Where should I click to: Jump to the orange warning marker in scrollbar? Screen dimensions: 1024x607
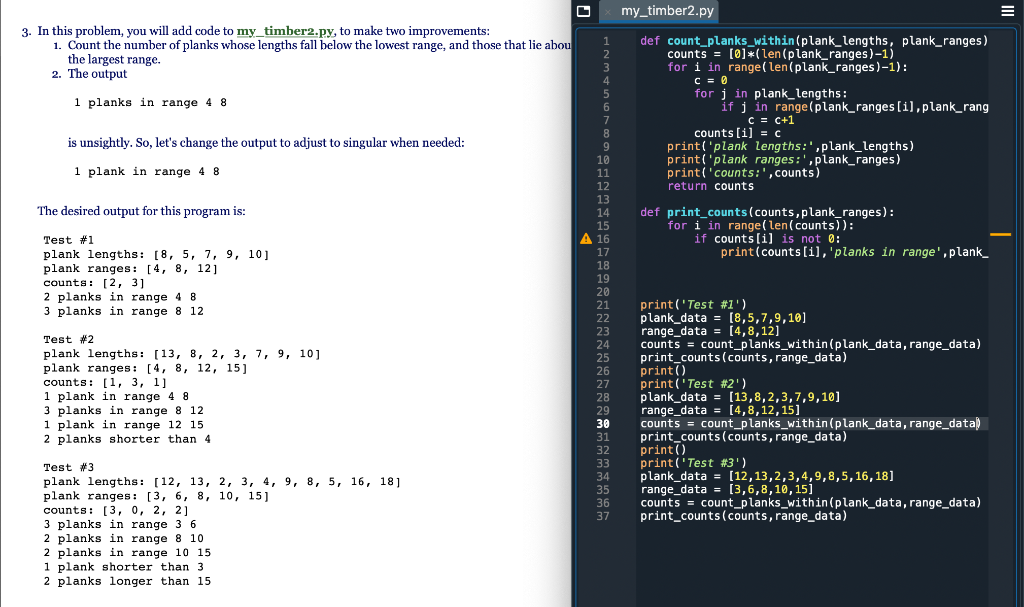click(1000, 234)
